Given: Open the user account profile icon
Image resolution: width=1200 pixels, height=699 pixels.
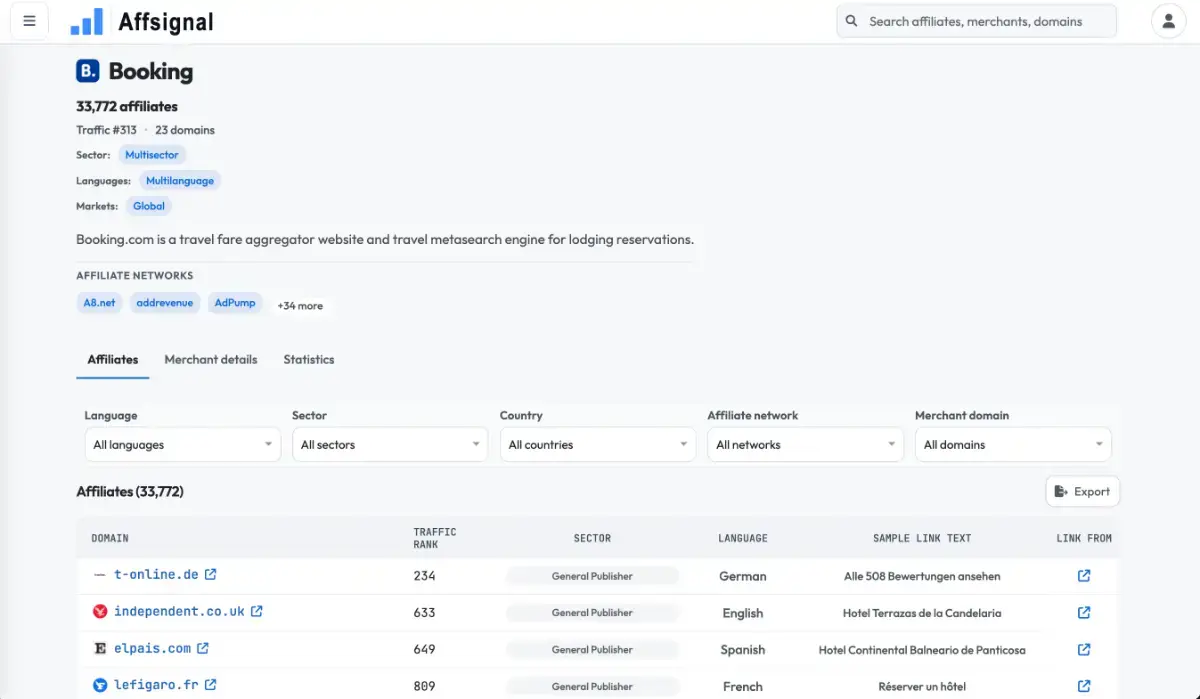Looking at the screenshot, I should (1168, 21).
